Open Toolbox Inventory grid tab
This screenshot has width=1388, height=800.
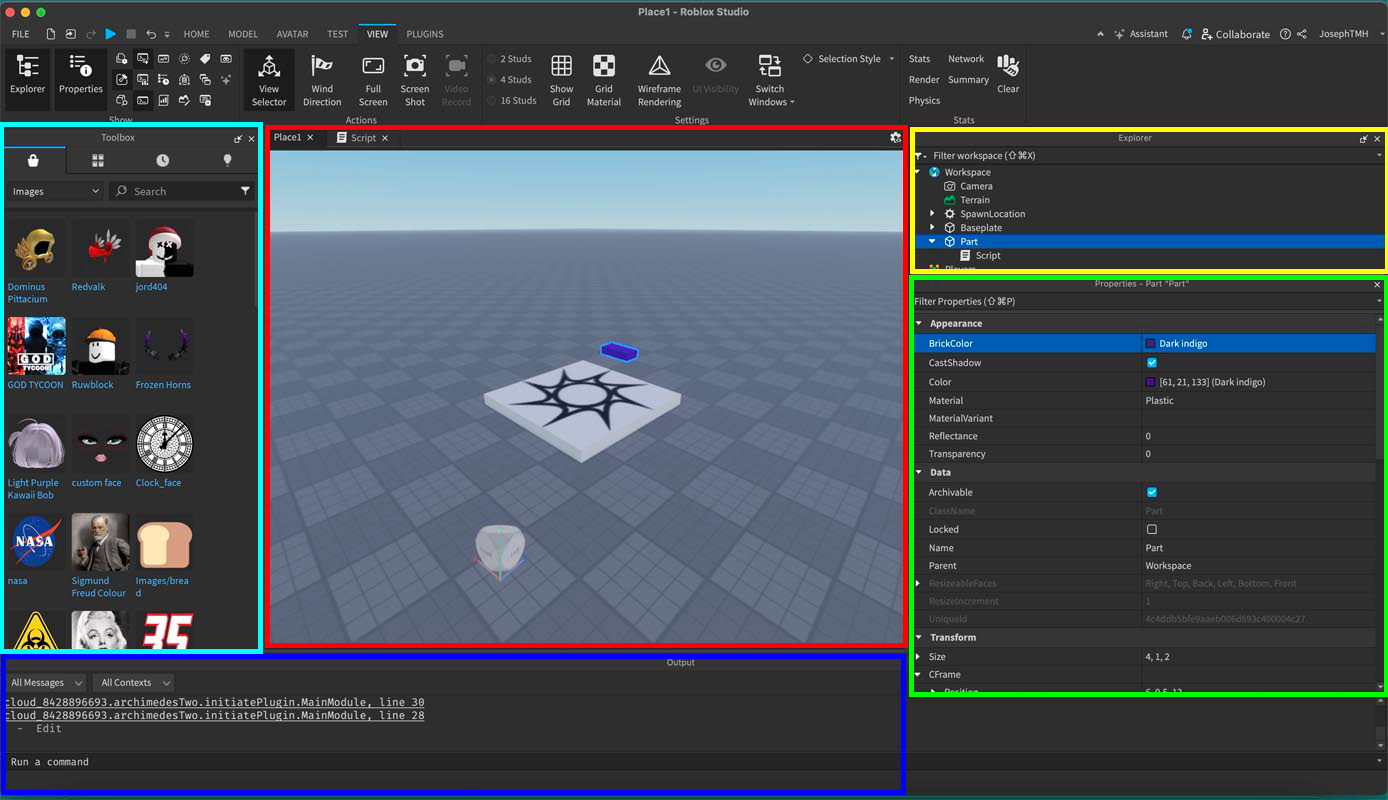(x=98, y=160)
